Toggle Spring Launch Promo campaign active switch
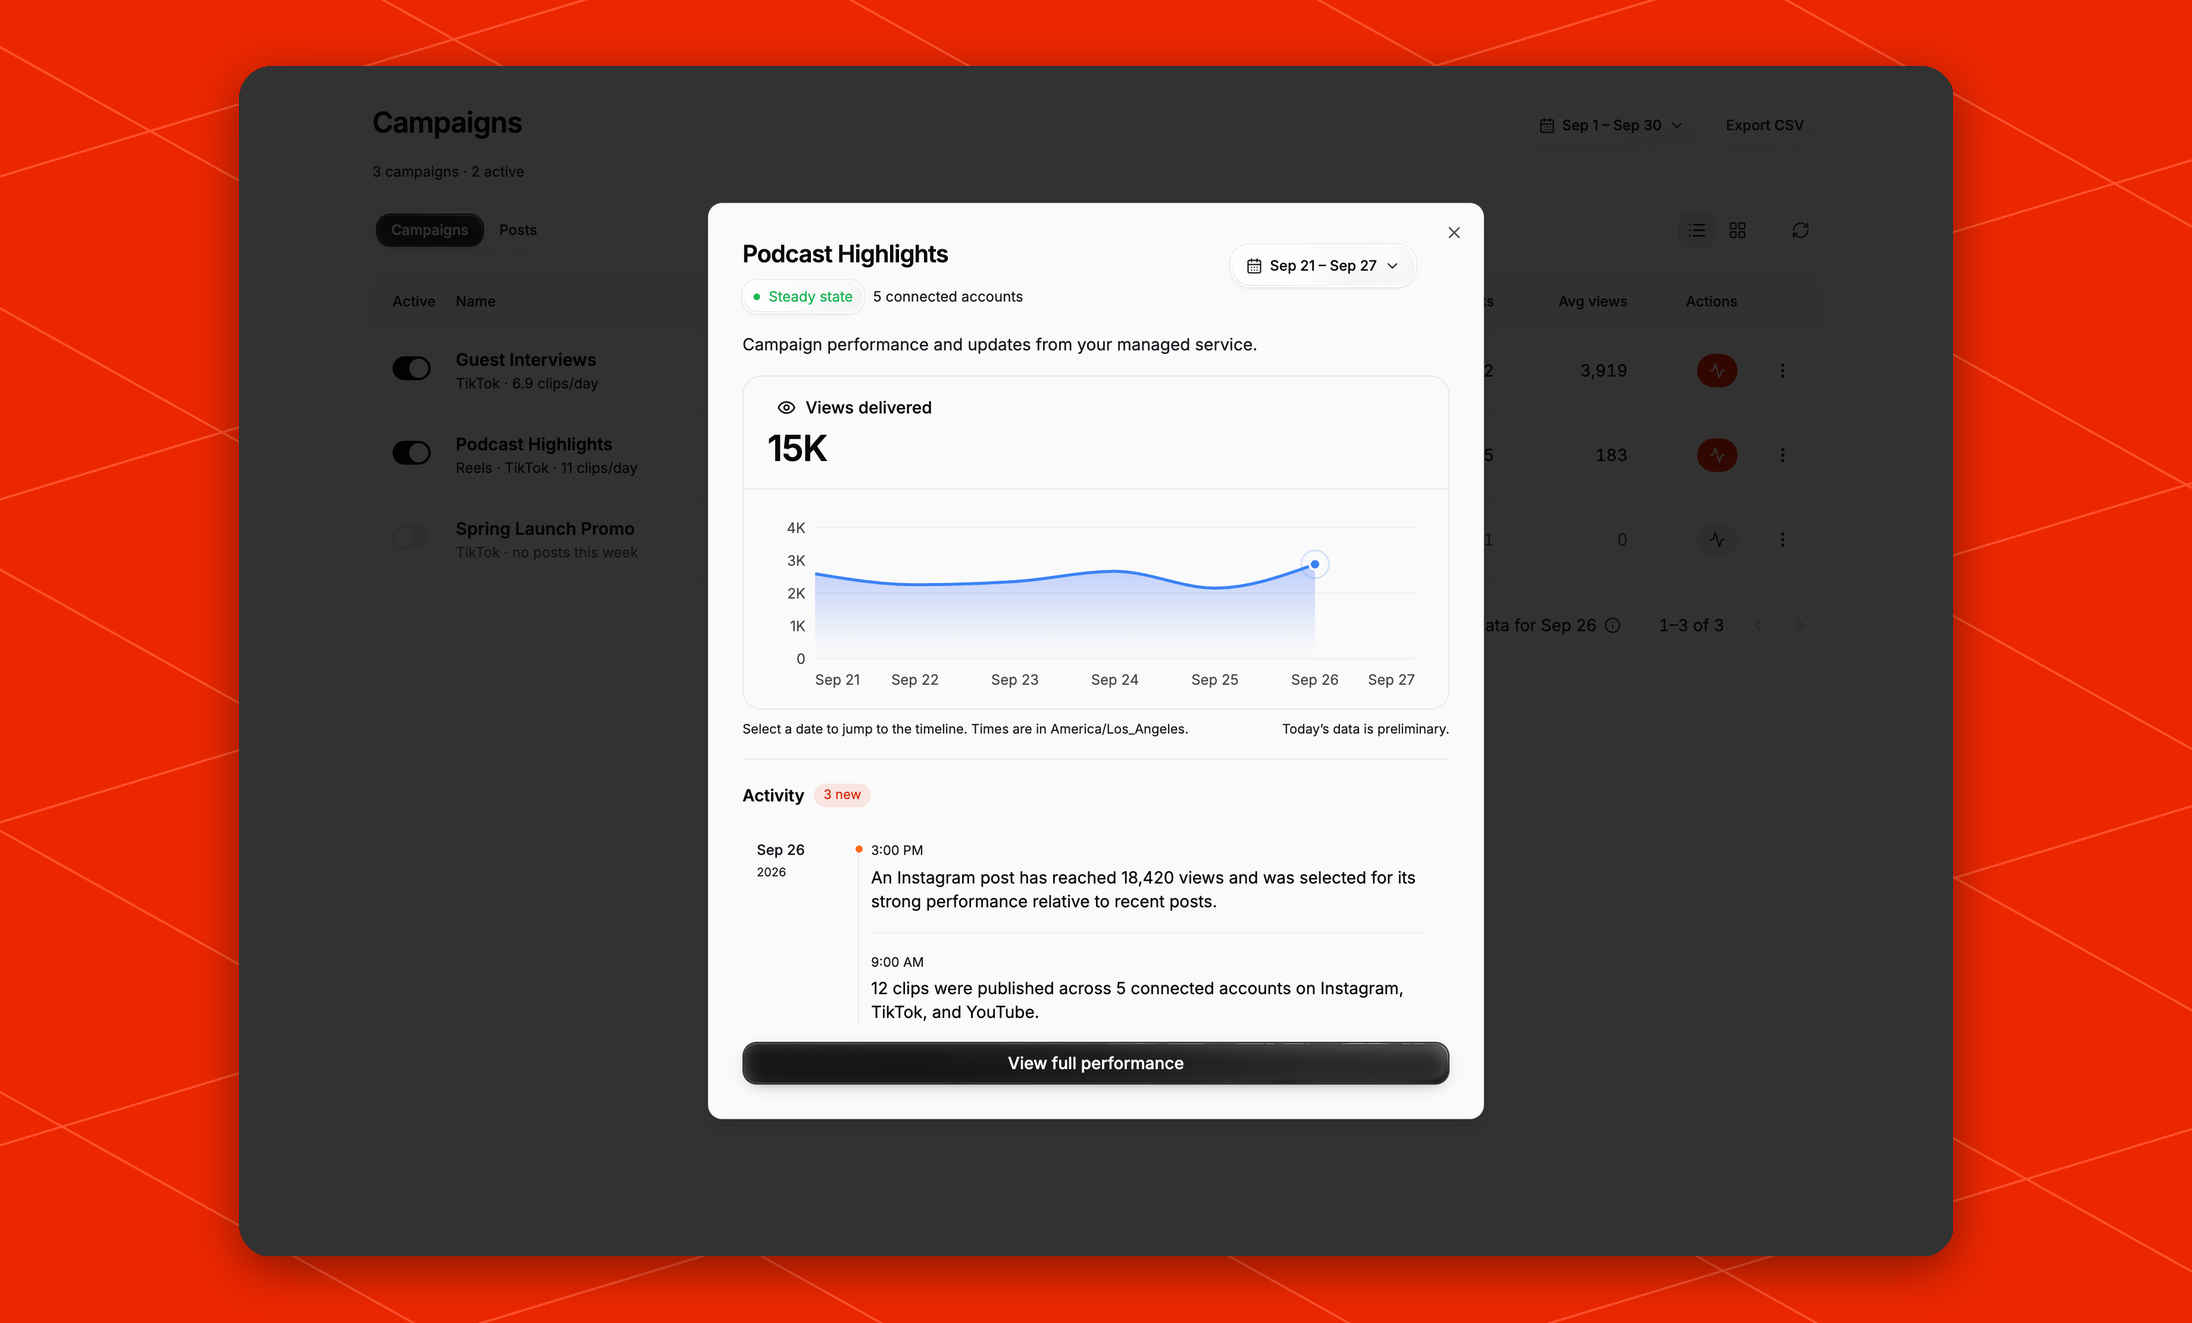The height and width of the screenshot is (1323, 2192). [x=411, y=538]
